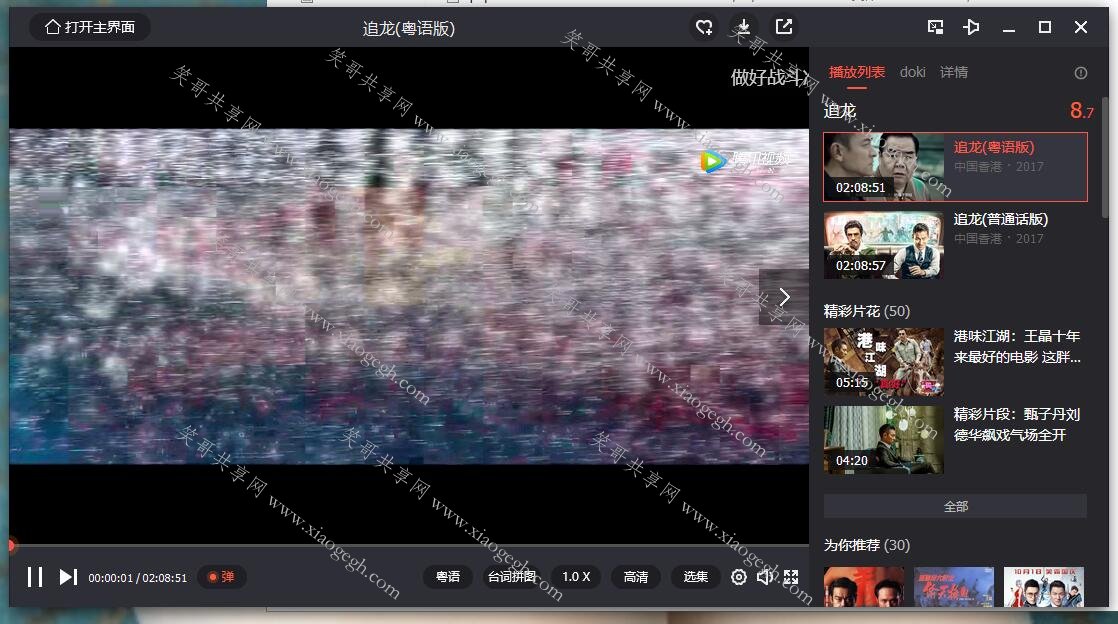Screen dimensions: 1118x624
Task: Click the 为你推荐 (30) section heading
Action: tap(867, 545)
